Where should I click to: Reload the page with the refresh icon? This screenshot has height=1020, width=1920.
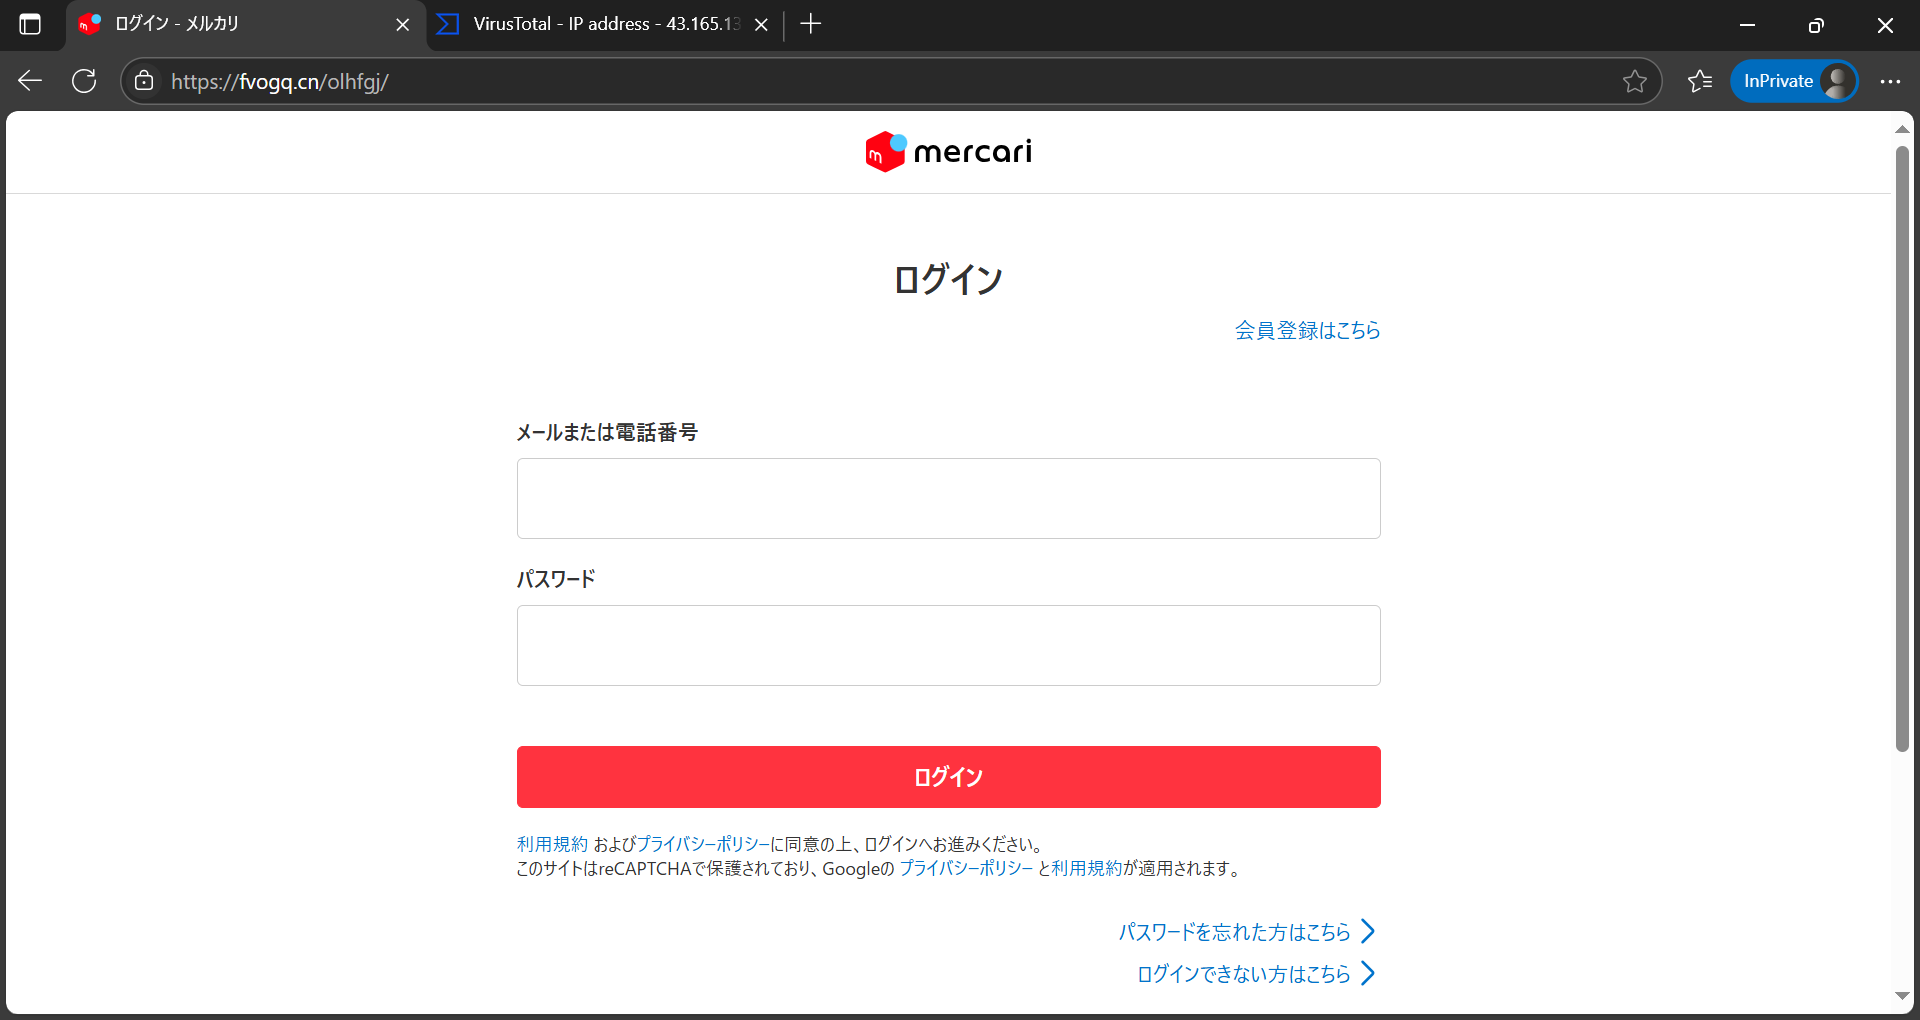click(84, 81)
